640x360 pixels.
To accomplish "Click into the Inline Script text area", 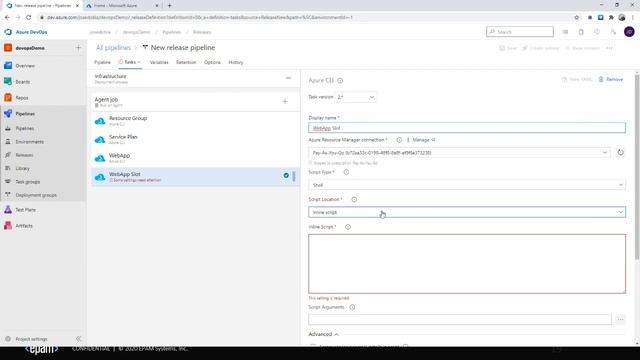I will (467, 264).
